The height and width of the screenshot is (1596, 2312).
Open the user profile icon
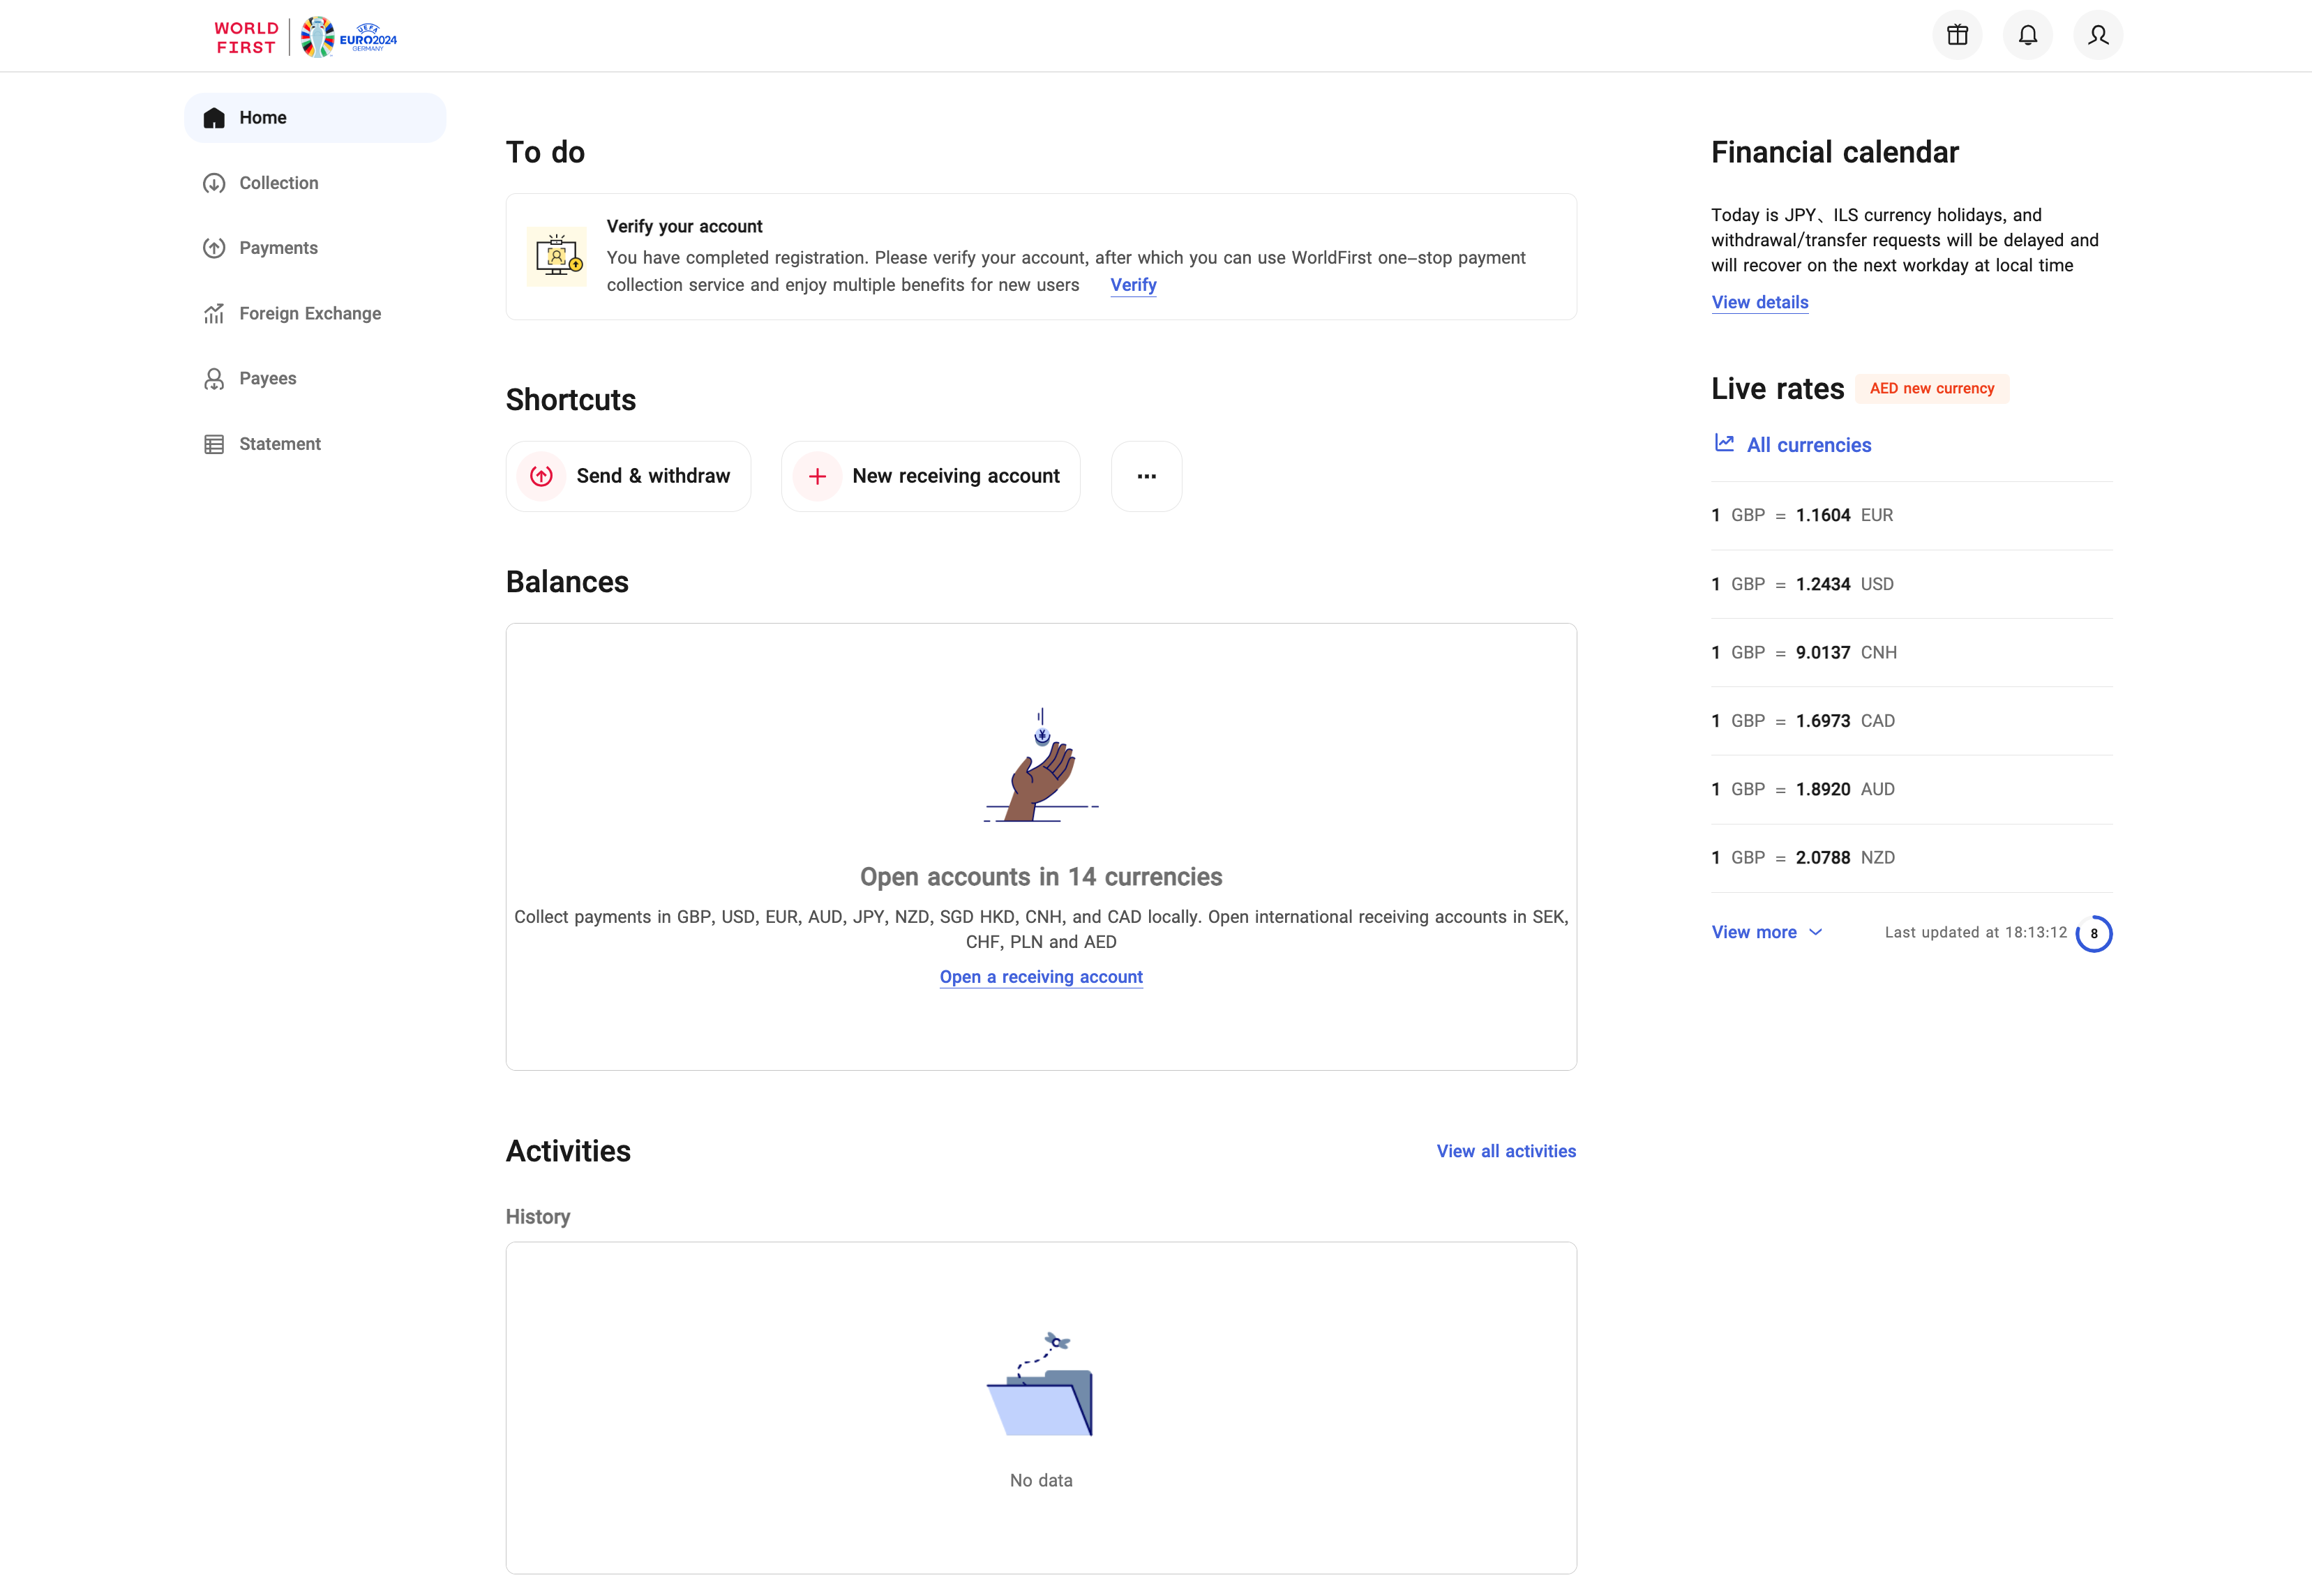[2097, 36]
